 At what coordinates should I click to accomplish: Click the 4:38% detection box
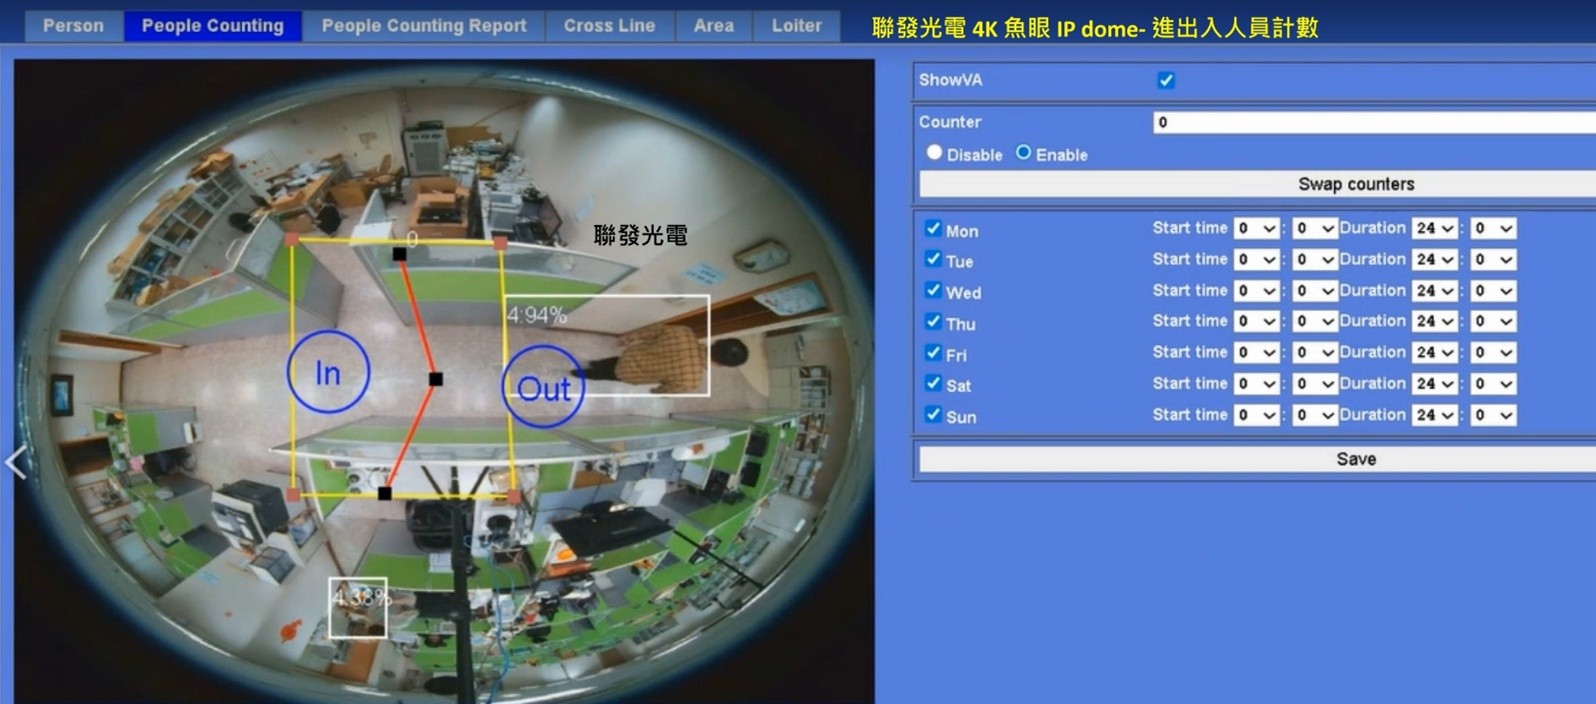tap(358, 607)
